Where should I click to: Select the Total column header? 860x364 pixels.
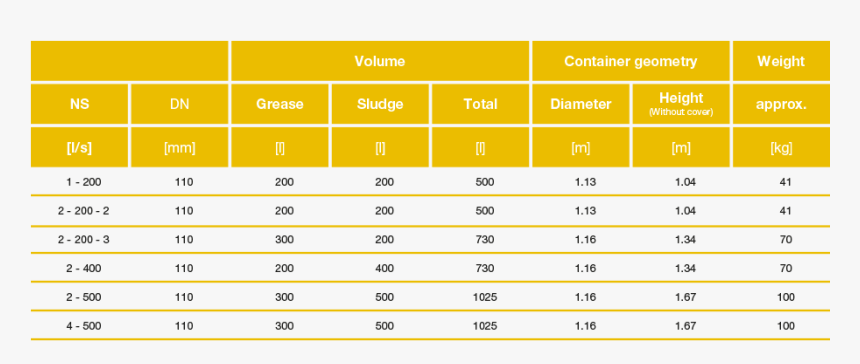(480, 104)
